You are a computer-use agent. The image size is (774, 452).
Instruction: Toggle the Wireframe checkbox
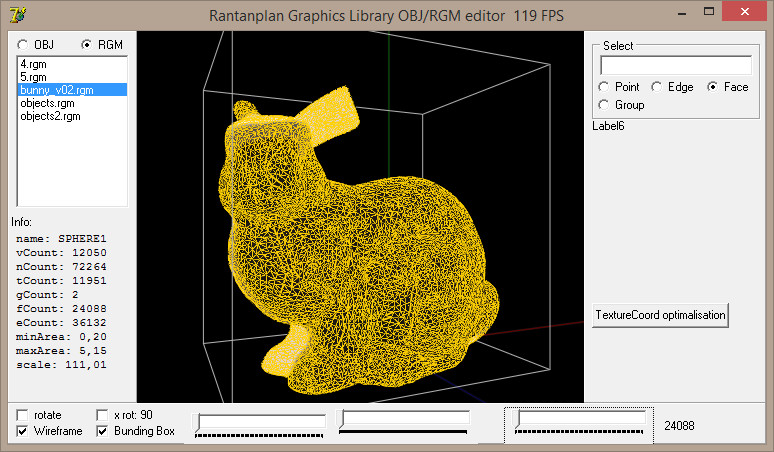pyautogui.click(x=23, y=431)
